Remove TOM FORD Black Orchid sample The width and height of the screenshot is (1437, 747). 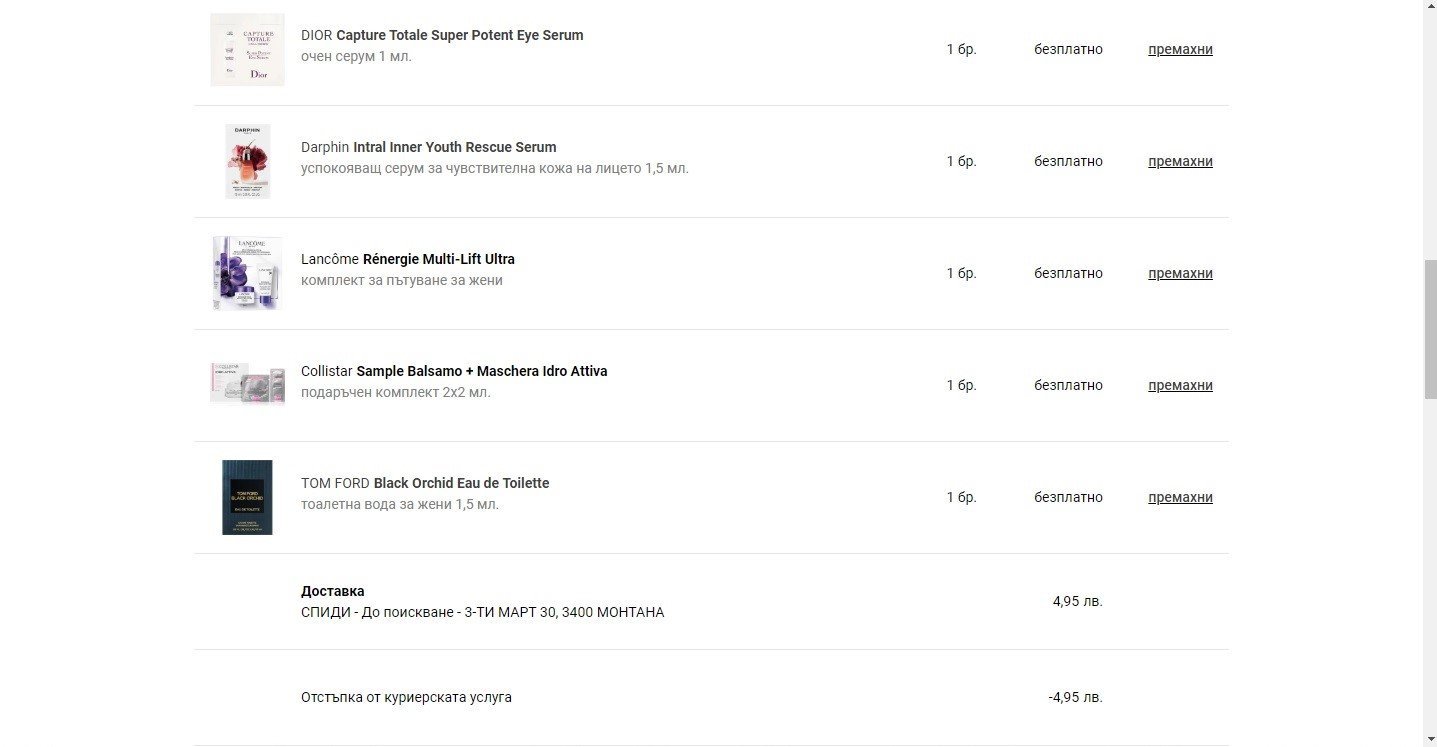click(x=1180, y=497)
